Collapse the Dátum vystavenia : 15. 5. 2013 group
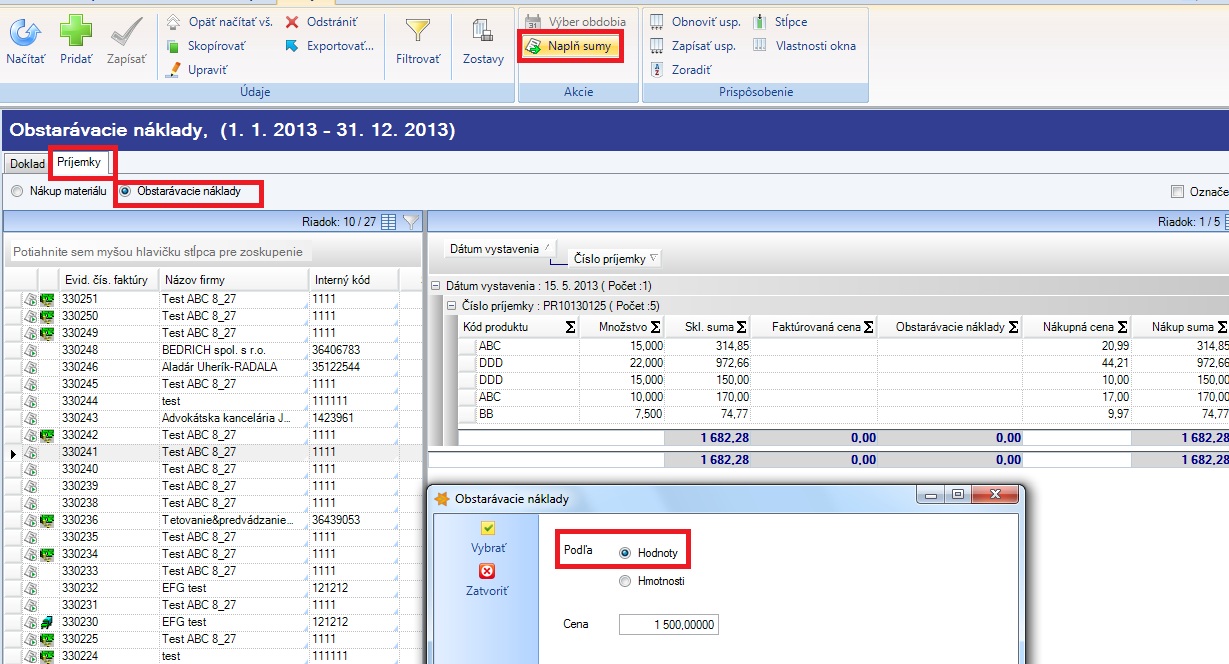This screenshot has height=664, width=1229. [x=435, y=286]
